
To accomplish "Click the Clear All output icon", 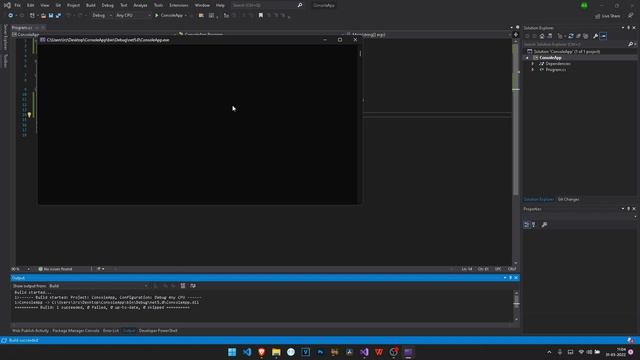I will tap(183, 286).
